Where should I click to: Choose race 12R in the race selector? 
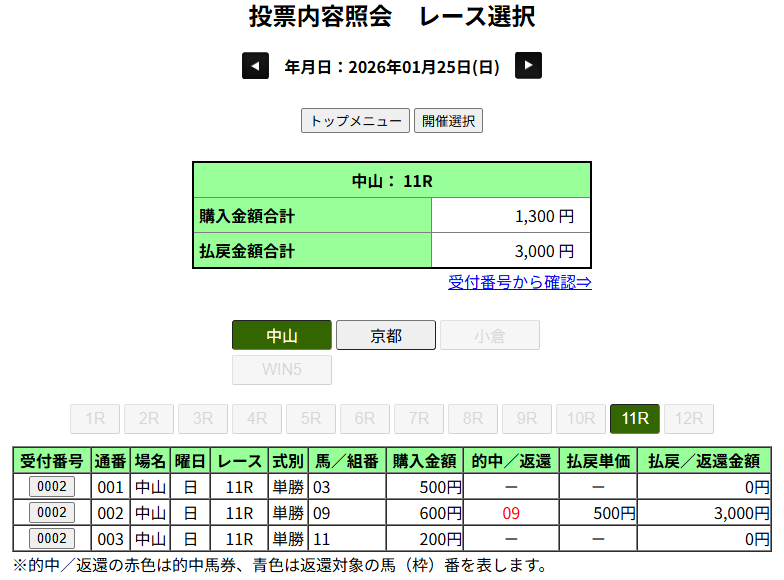689,418
